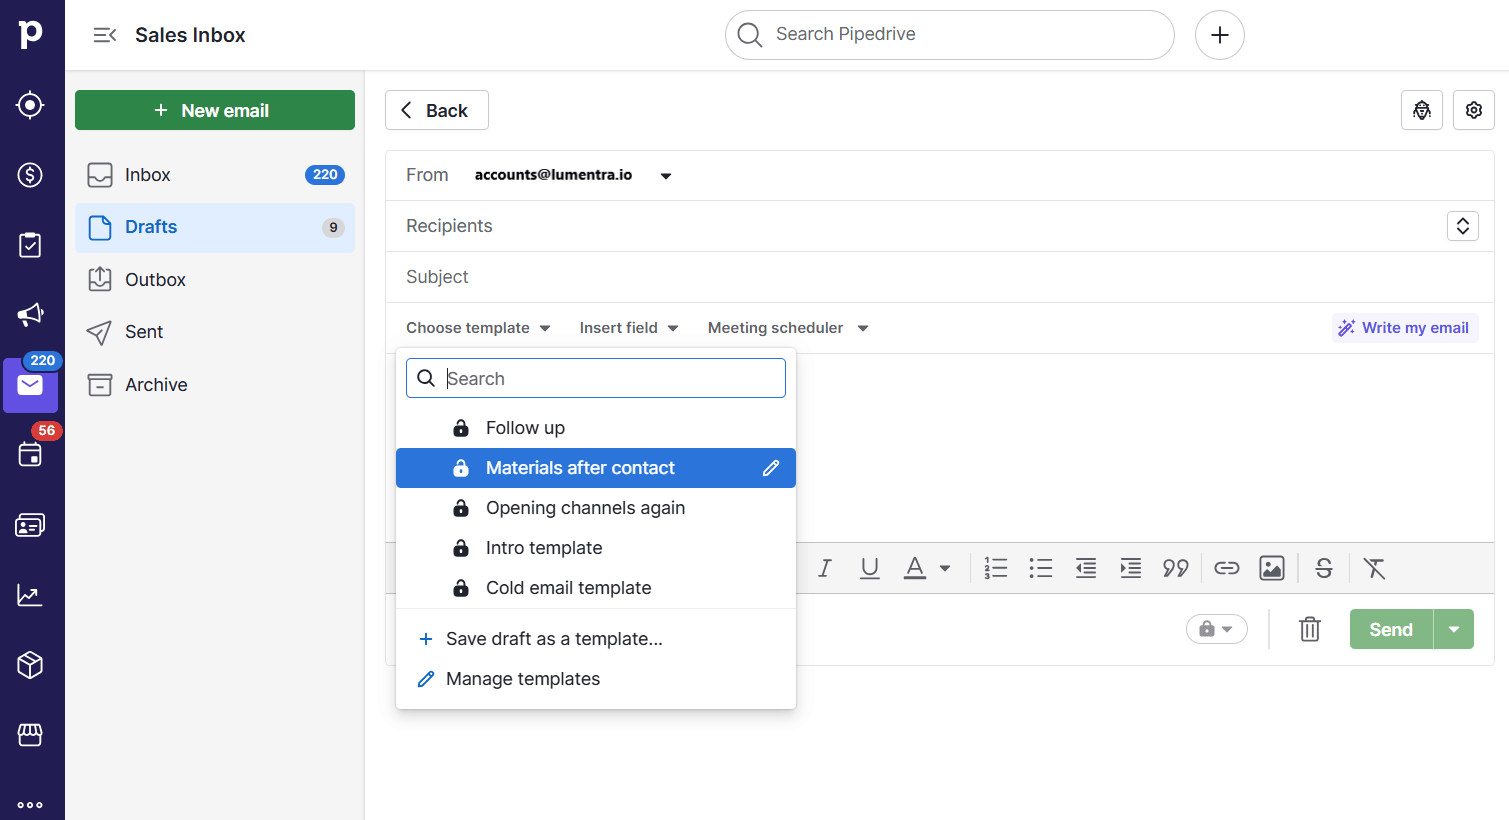
Task: Select the Follow up template
Action: click(x=525, y=427)
